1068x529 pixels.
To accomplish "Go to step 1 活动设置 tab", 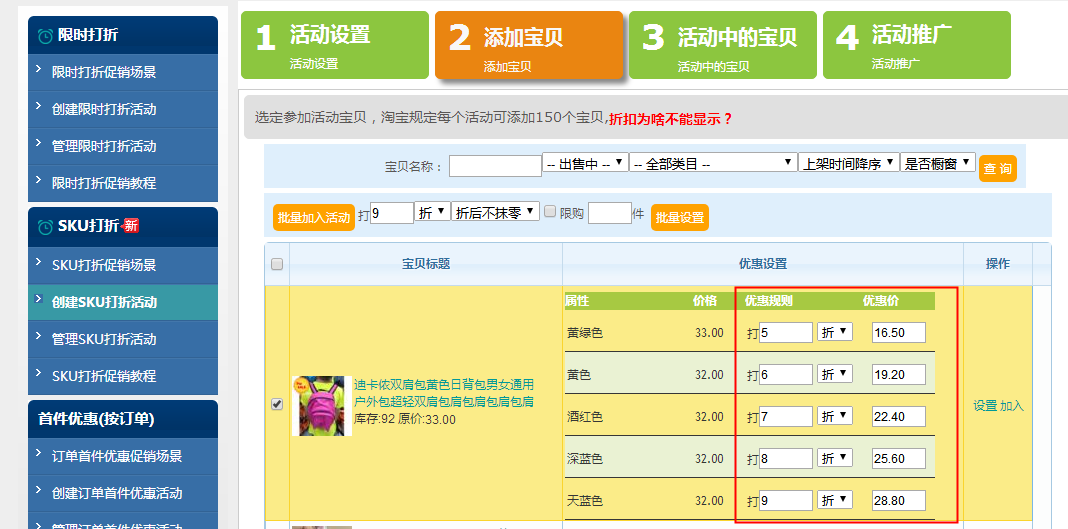I will (x=334, y=45).
